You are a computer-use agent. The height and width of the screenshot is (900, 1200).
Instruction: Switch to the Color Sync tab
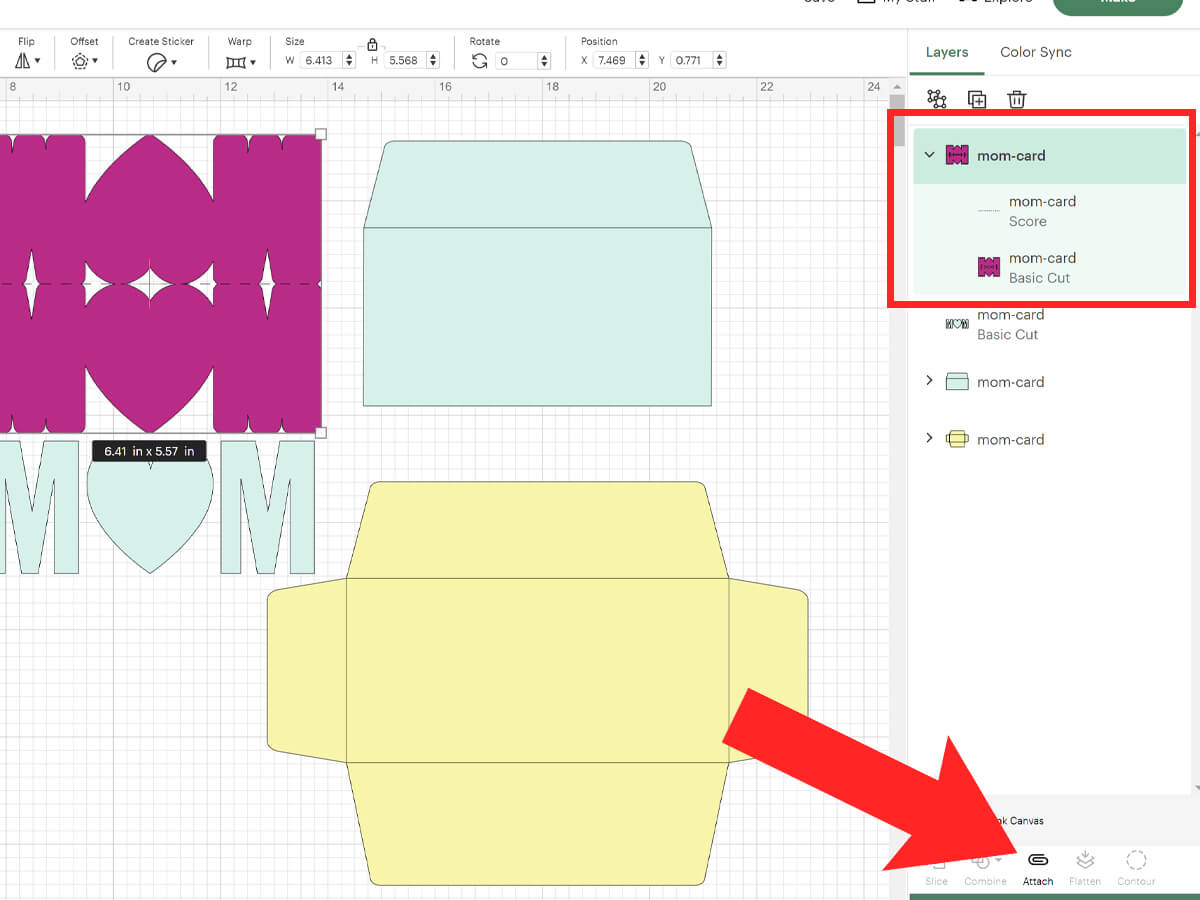tap(1035, 52)
